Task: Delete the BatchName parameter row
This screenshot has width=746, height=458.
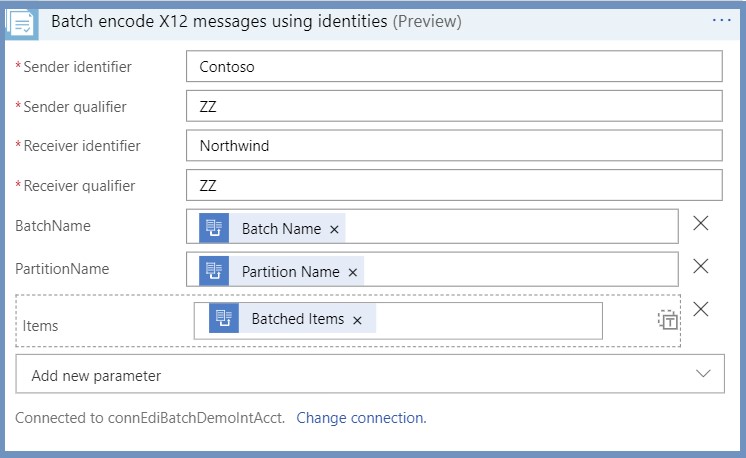Action: click(x=701, y=223)
